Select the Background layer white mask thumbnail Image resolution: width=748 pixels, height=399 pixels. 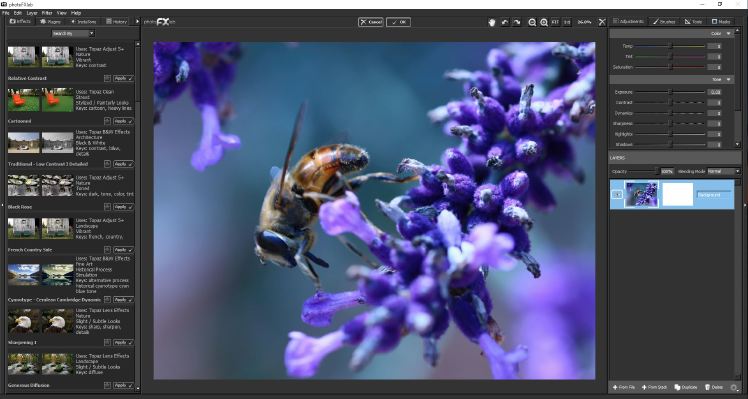678,194
